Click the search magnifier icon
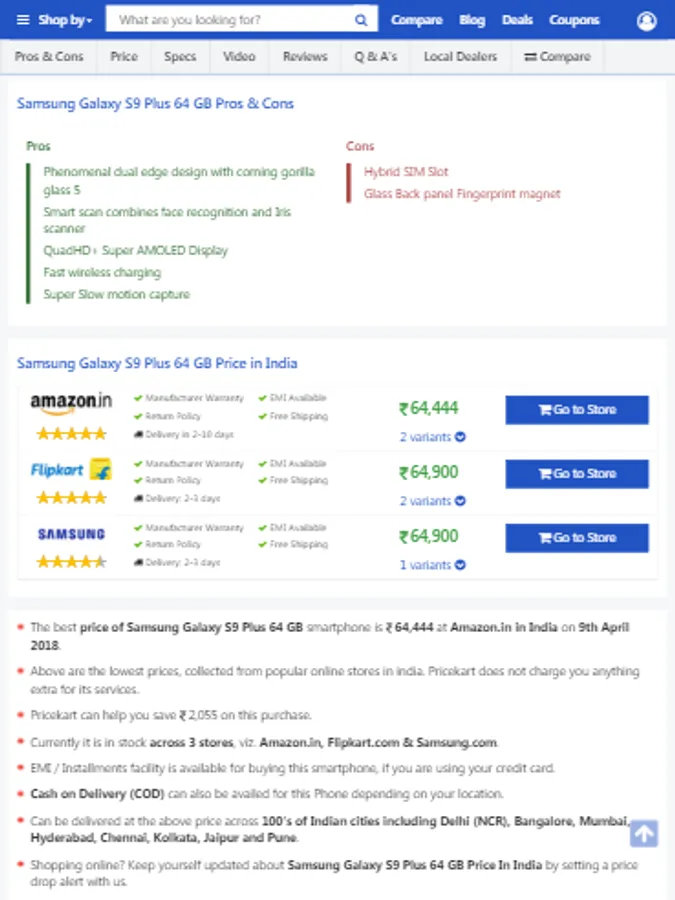 pyautogui.click(x=360, y=20)
